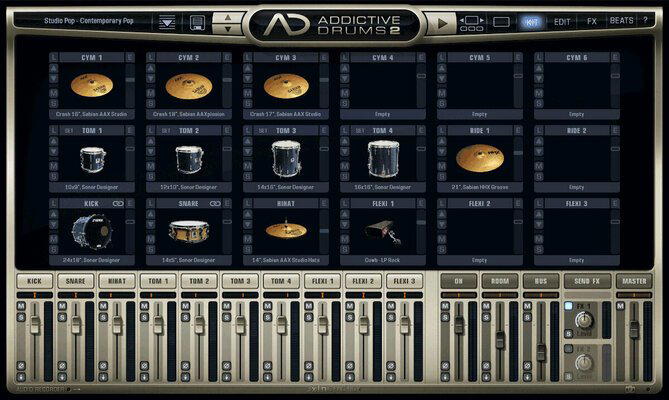Click the E edit button on RIDE 1
Image resolution: width=669 pixels, height=400 pixels.
pyautogui.click(x=518, y=130)
